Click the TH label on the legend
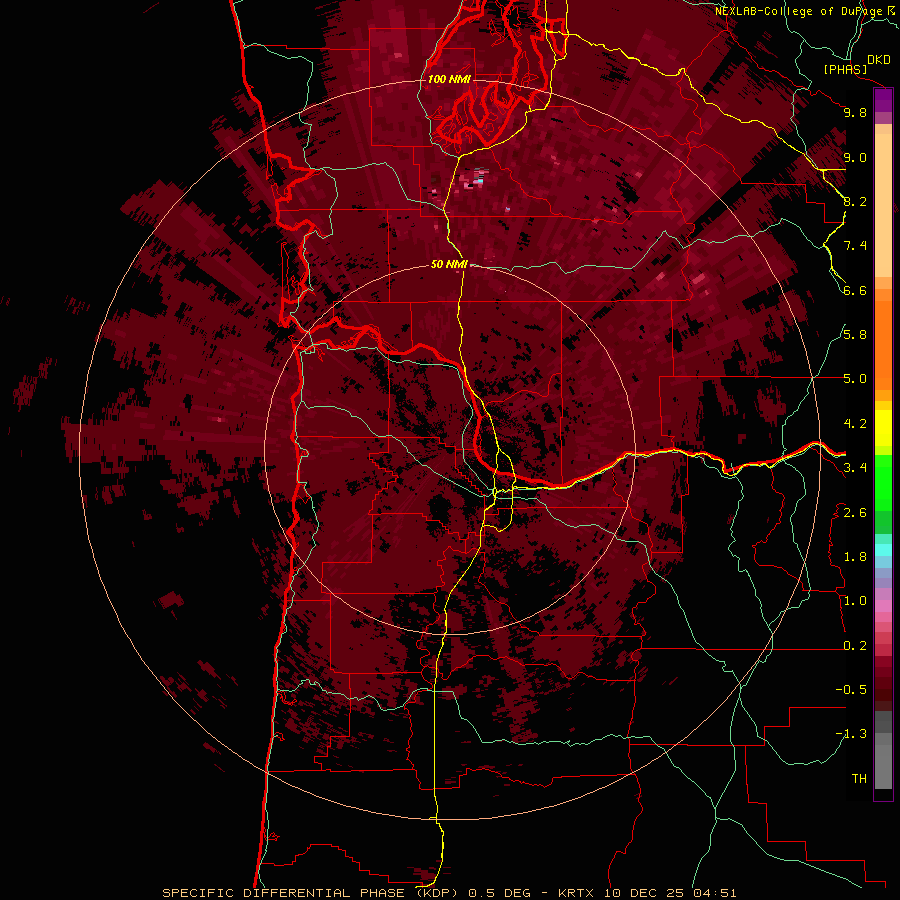The image size is (900, 900). pos(859,778)
